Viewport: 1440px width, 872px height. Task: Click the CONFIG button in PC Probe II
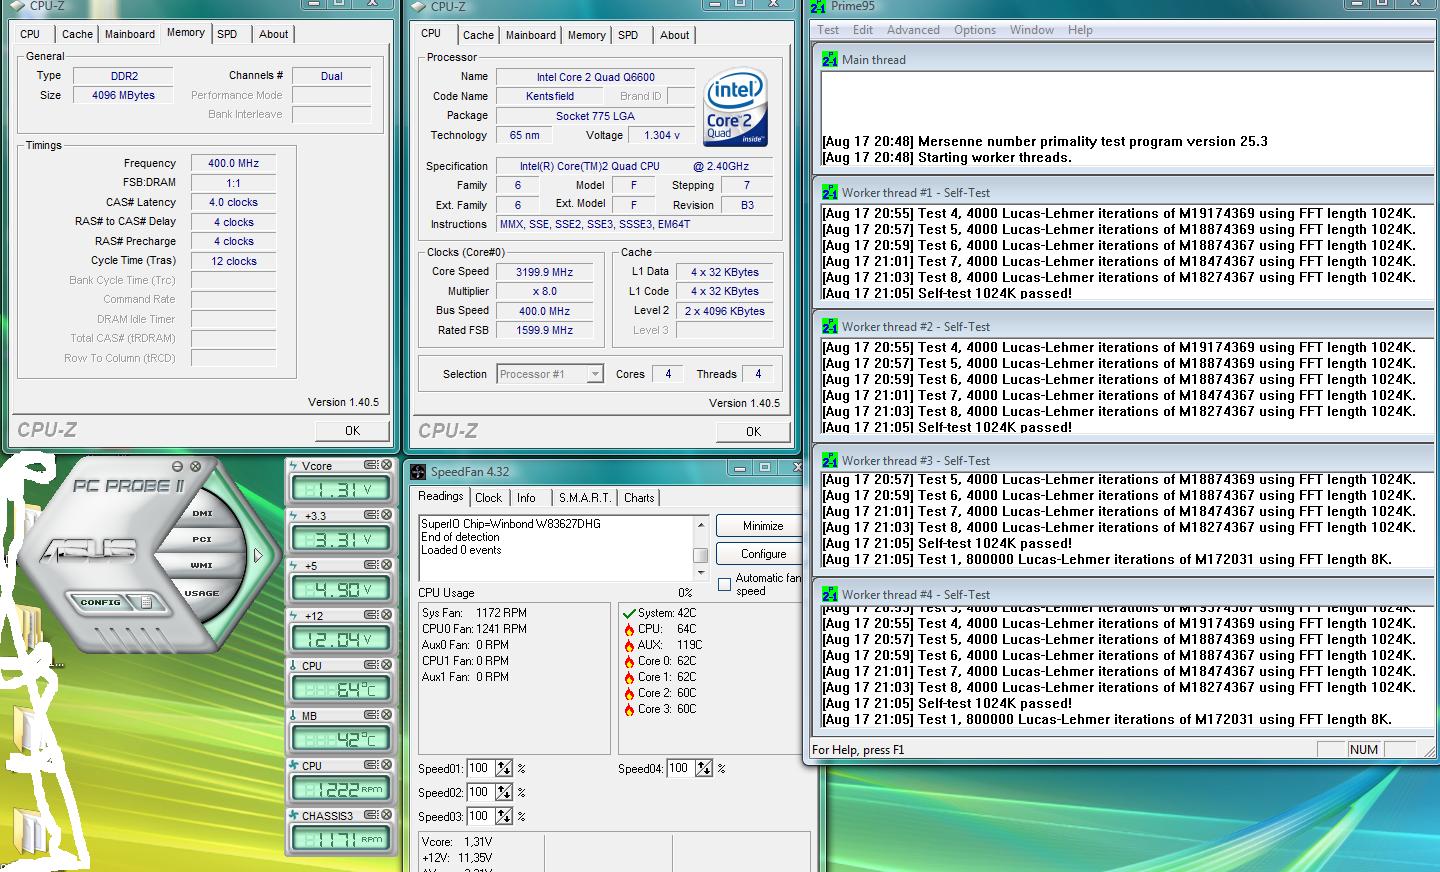(100, 602)
